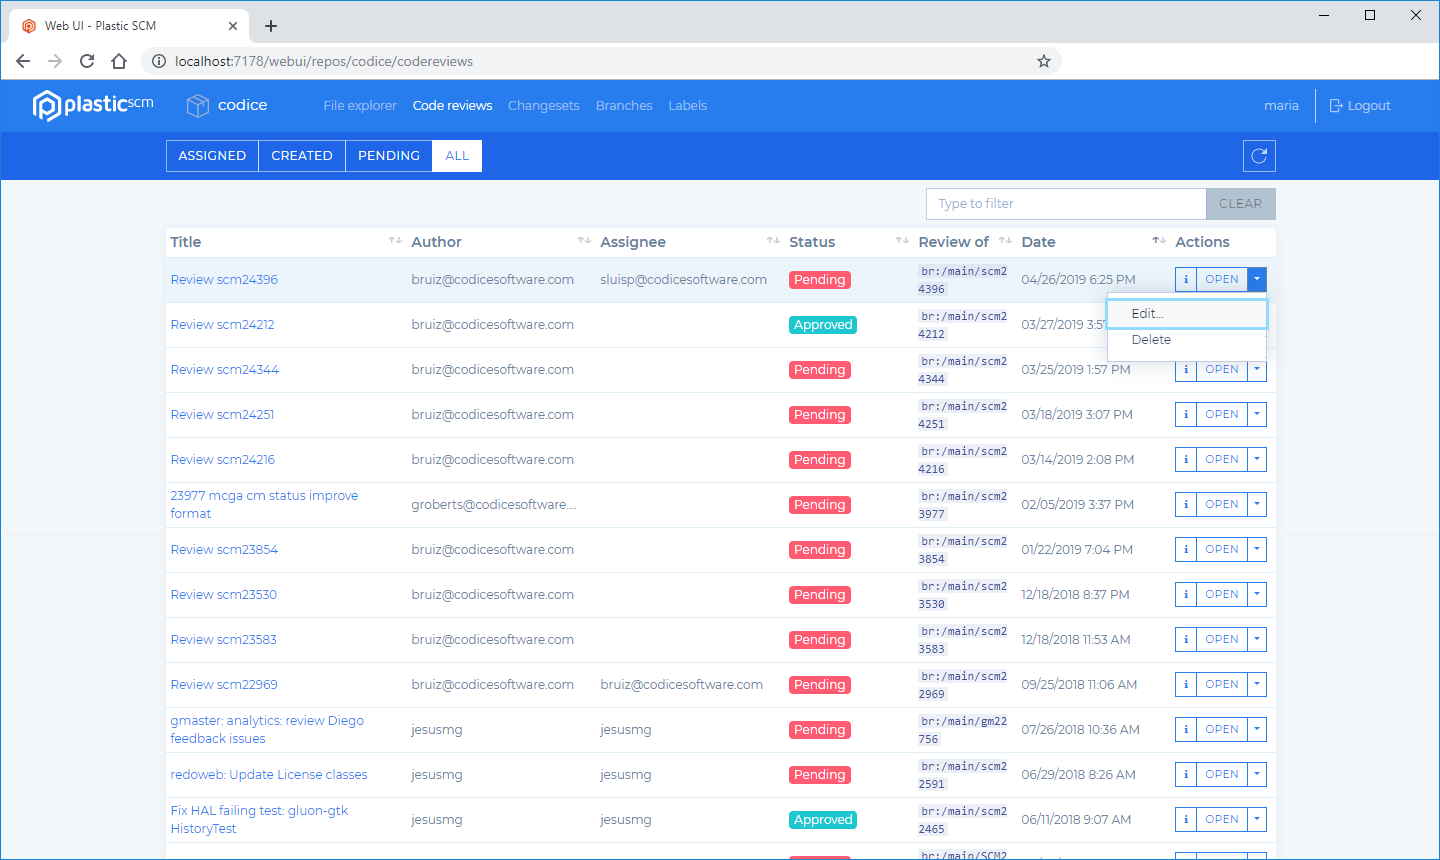Click OPEN button for Review scm24396
Image resolution: width=1440 pixels, height=860 pixels.
tap(1222, 280)
